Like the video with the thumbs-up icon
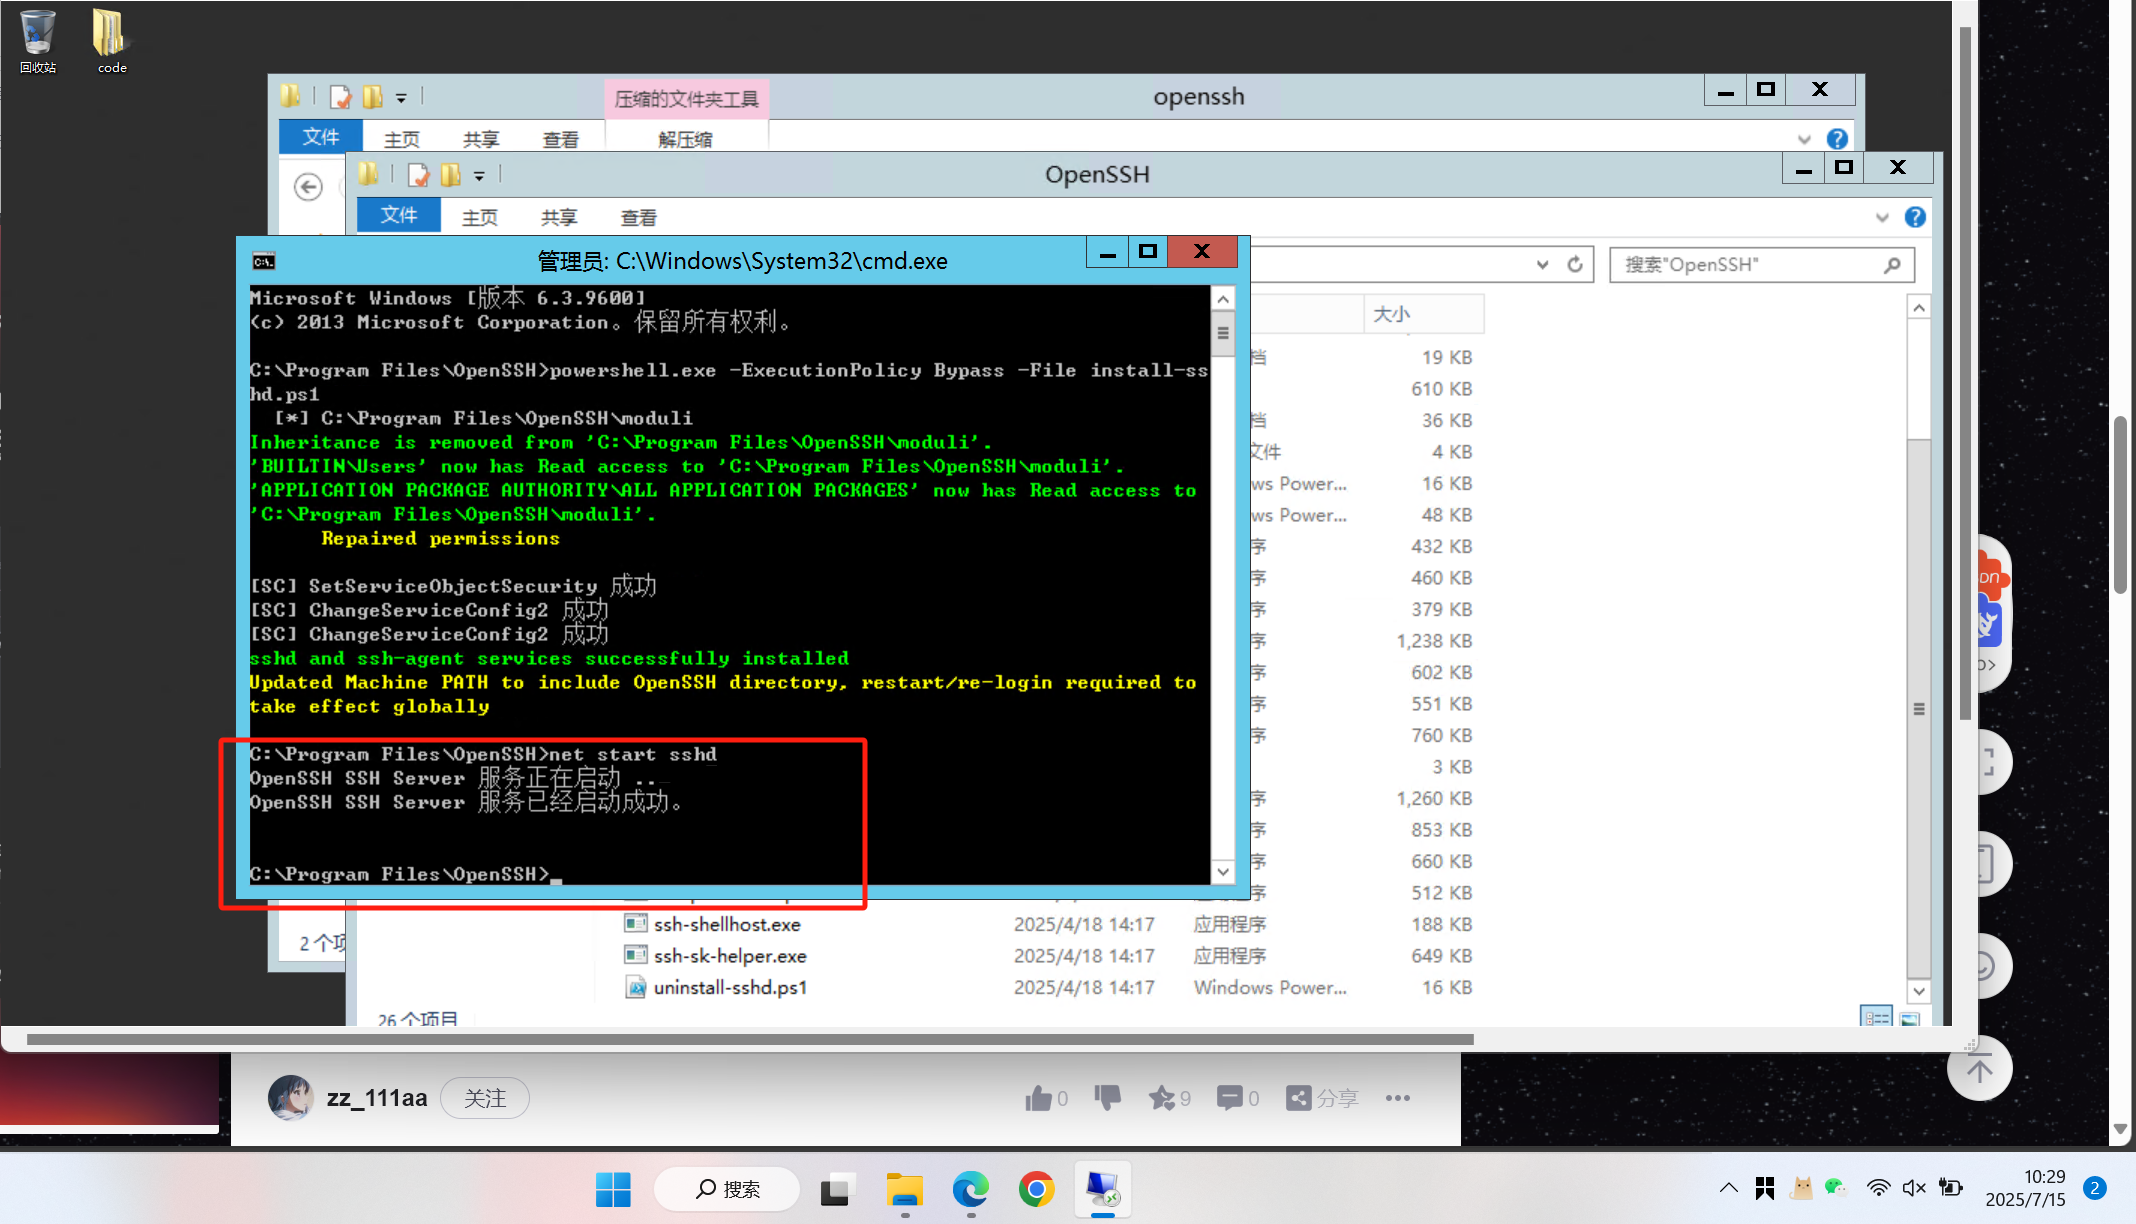2136x1224 pixels. point(1040,1097)
